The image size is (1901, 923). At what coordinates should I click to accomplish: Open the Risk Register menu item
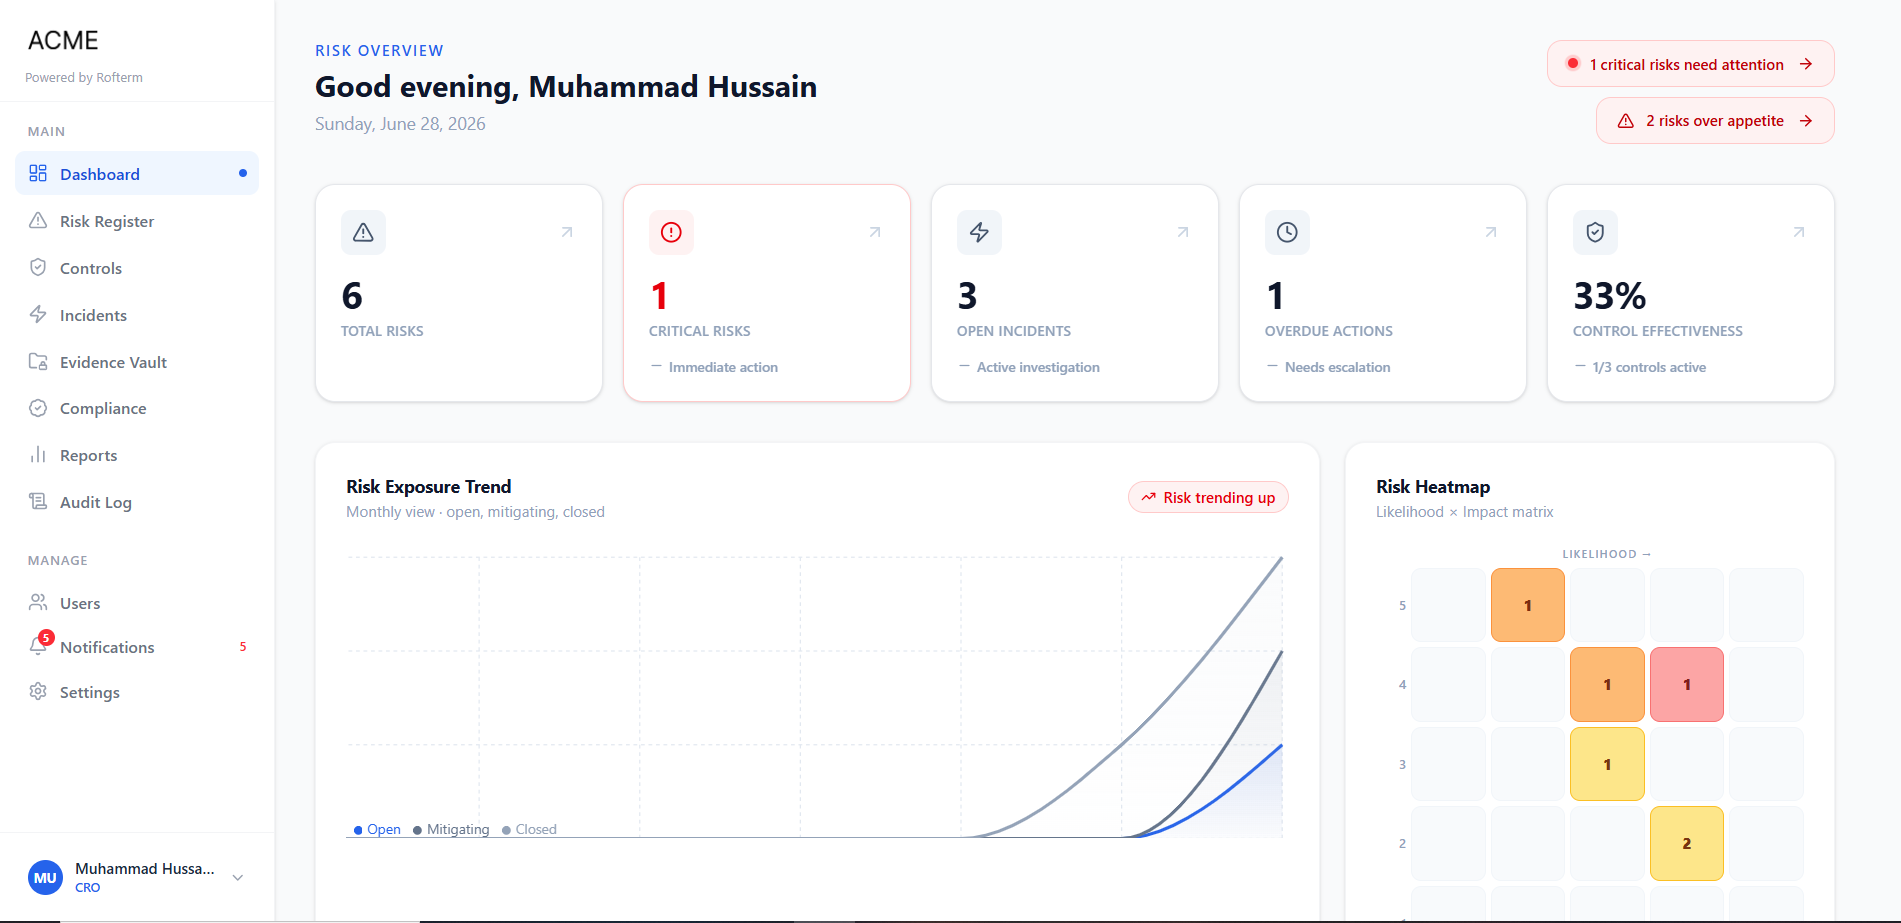(x=137, y=221)
